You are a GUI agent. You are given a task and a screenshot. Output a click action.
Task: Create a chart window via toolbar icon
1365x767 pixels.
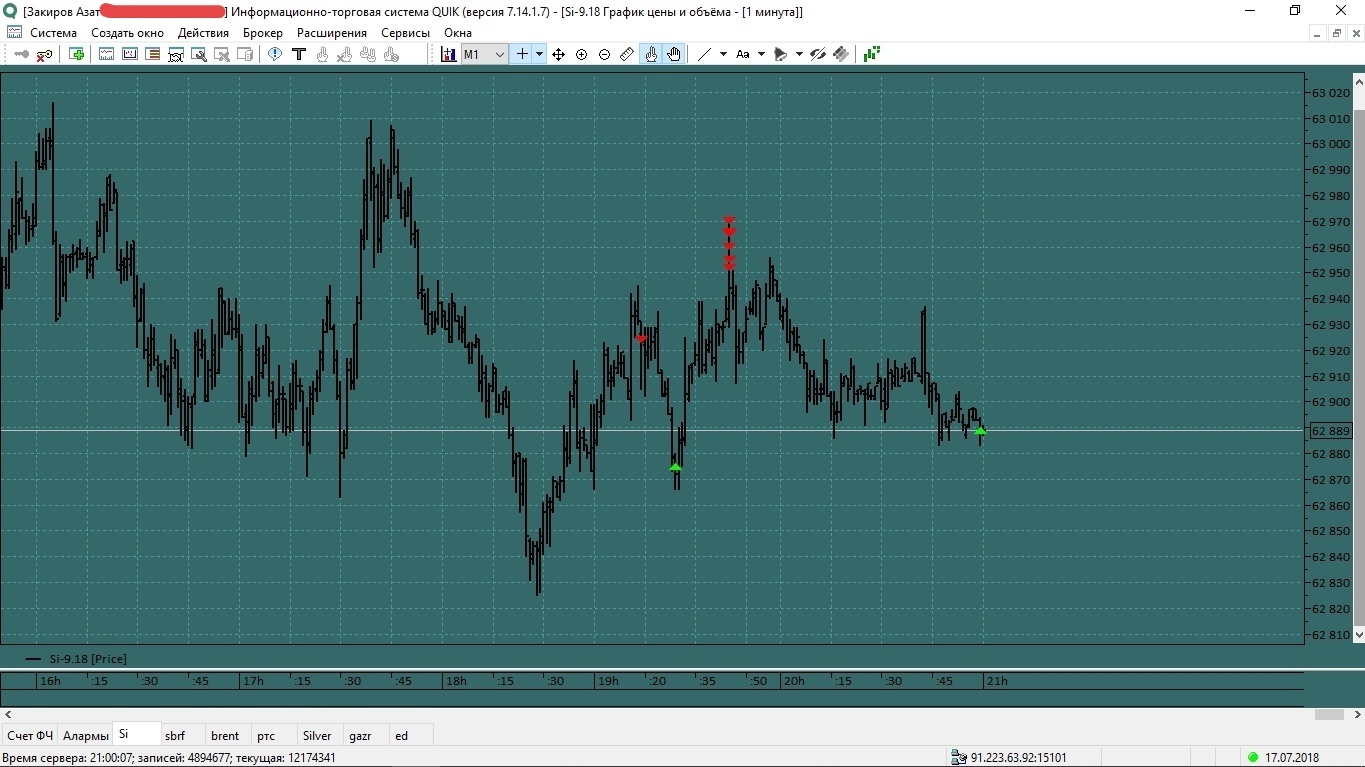coord(107,54)
